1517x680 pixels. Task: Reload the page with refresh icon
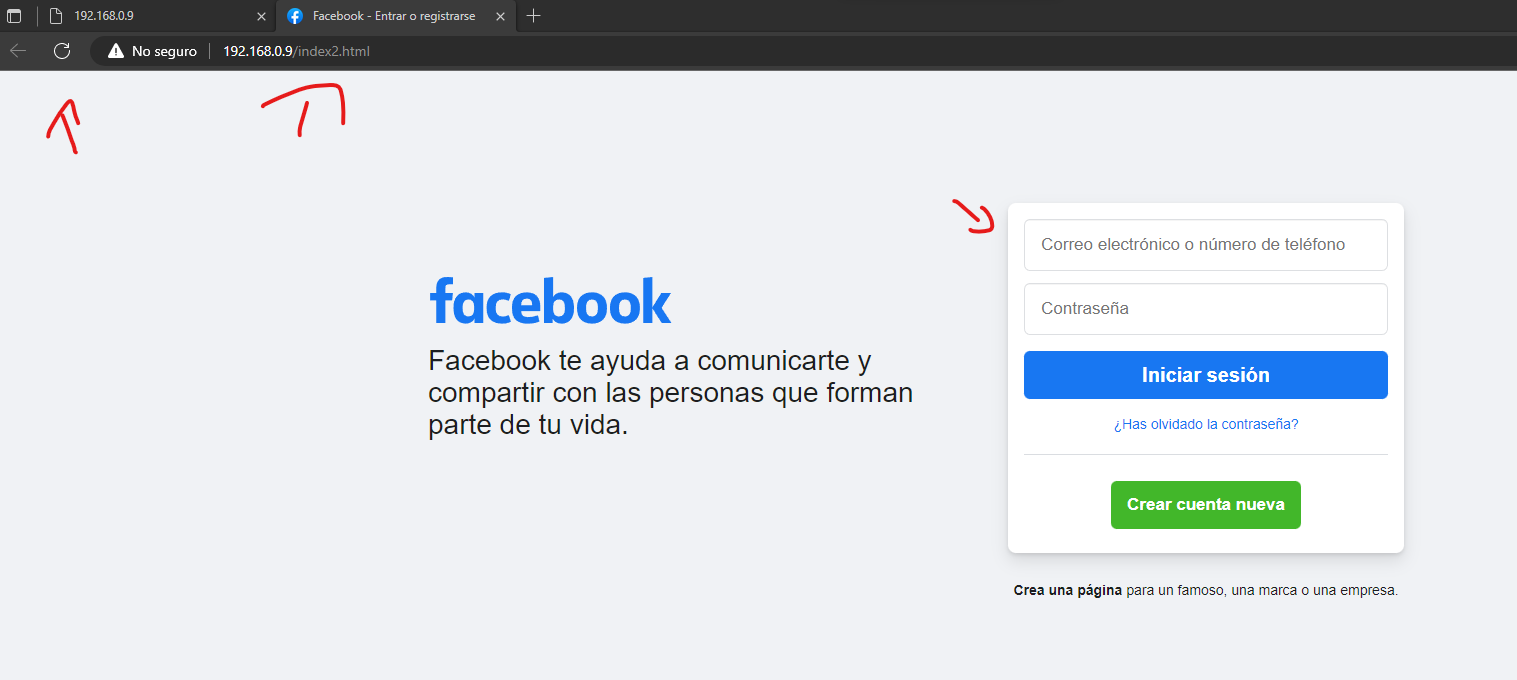62,51
